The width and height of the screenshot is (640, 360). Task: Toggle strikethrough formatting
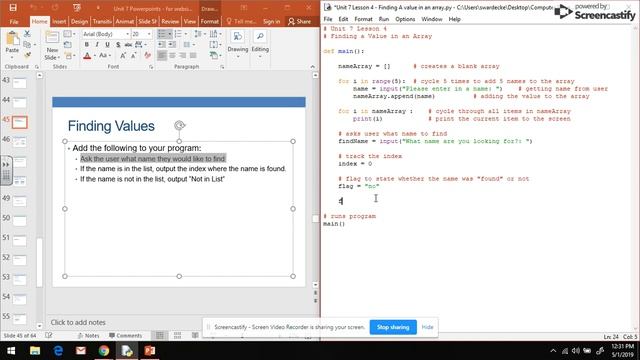tap(128, 44)
